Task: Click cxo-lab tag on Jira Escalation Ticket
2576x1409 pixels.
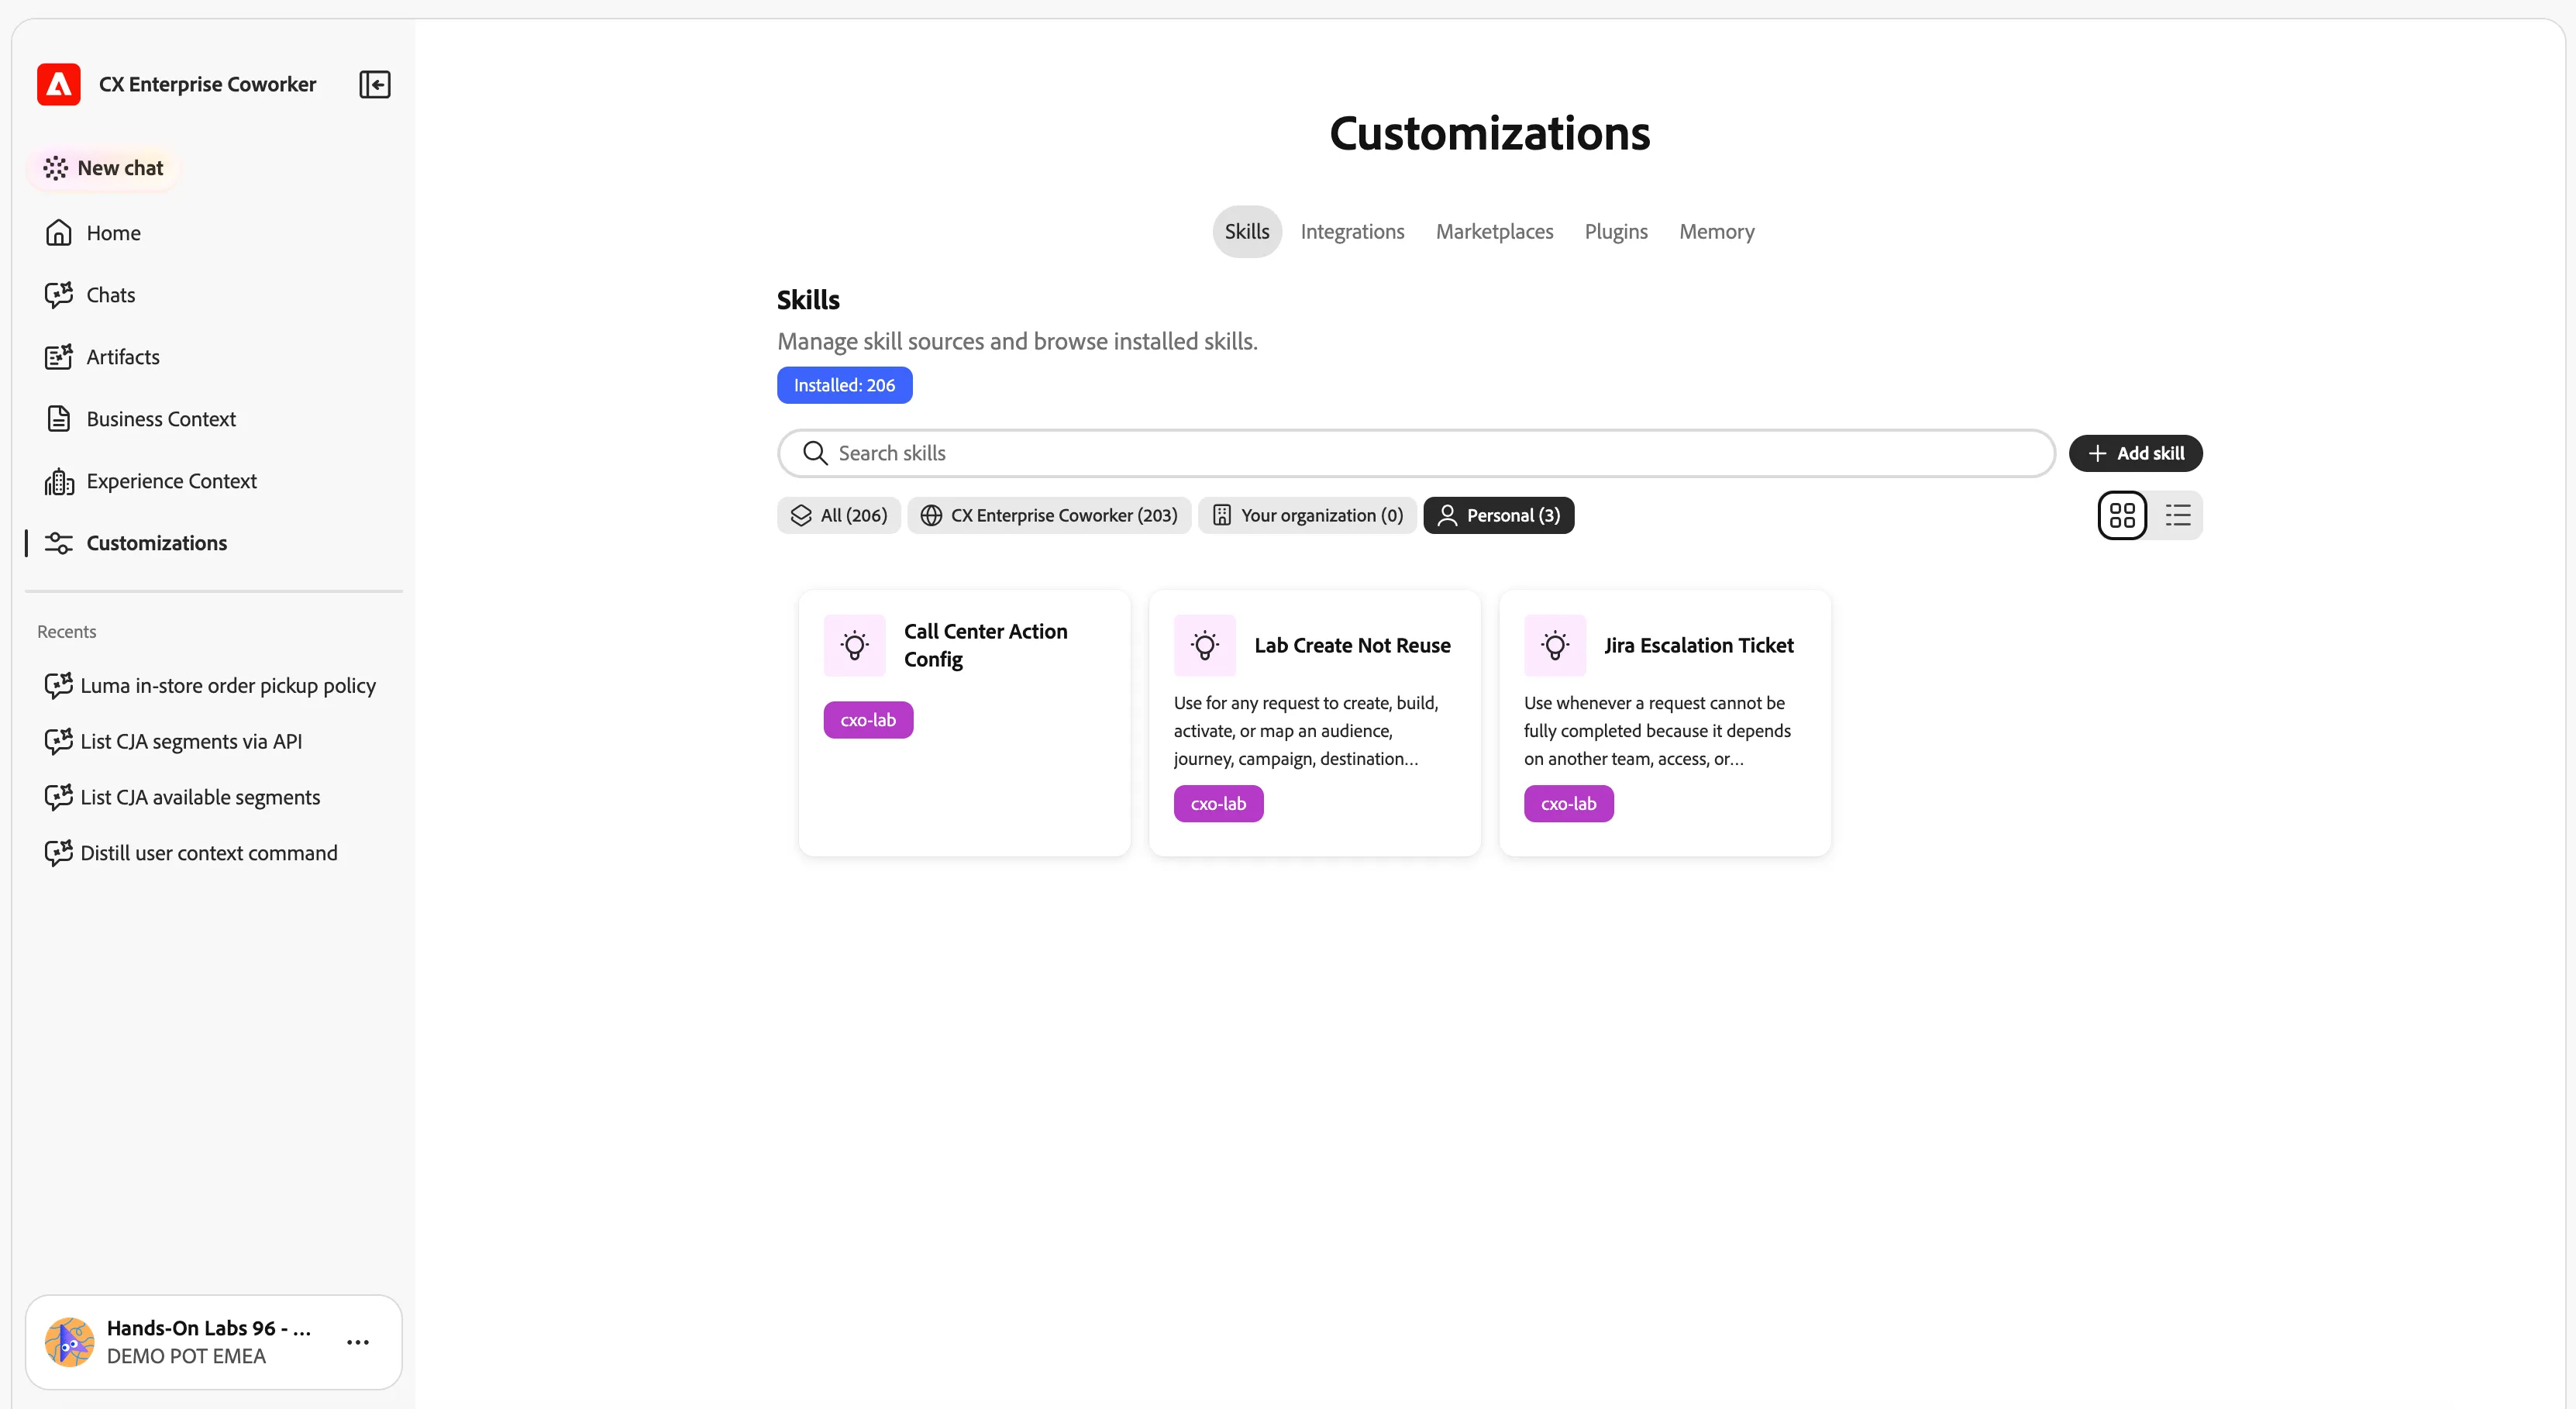Action: coord(1568,804)
